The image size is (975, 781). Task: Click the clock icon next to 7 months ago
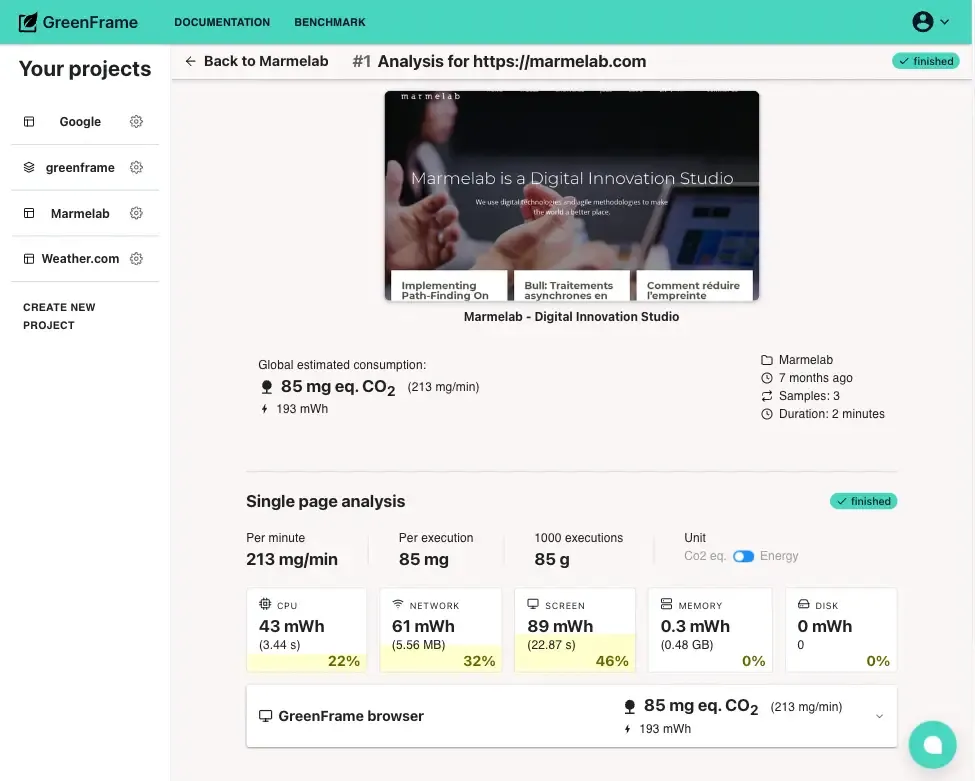767,378
